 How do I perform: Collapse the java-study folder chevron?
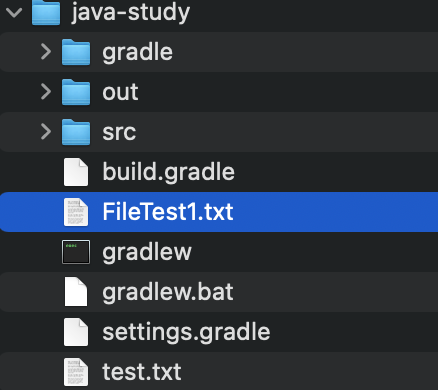[x=14, y=13]
